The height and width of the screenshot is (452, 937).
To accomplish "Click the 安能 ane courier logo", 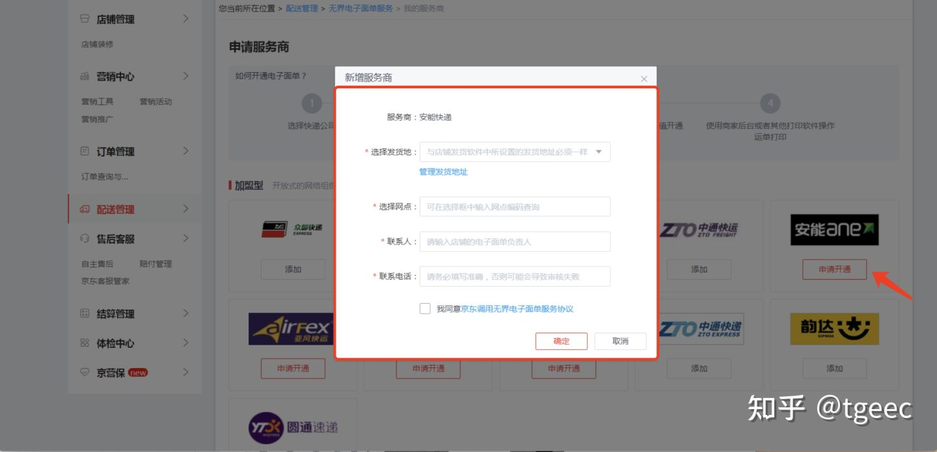I will 834,230.
